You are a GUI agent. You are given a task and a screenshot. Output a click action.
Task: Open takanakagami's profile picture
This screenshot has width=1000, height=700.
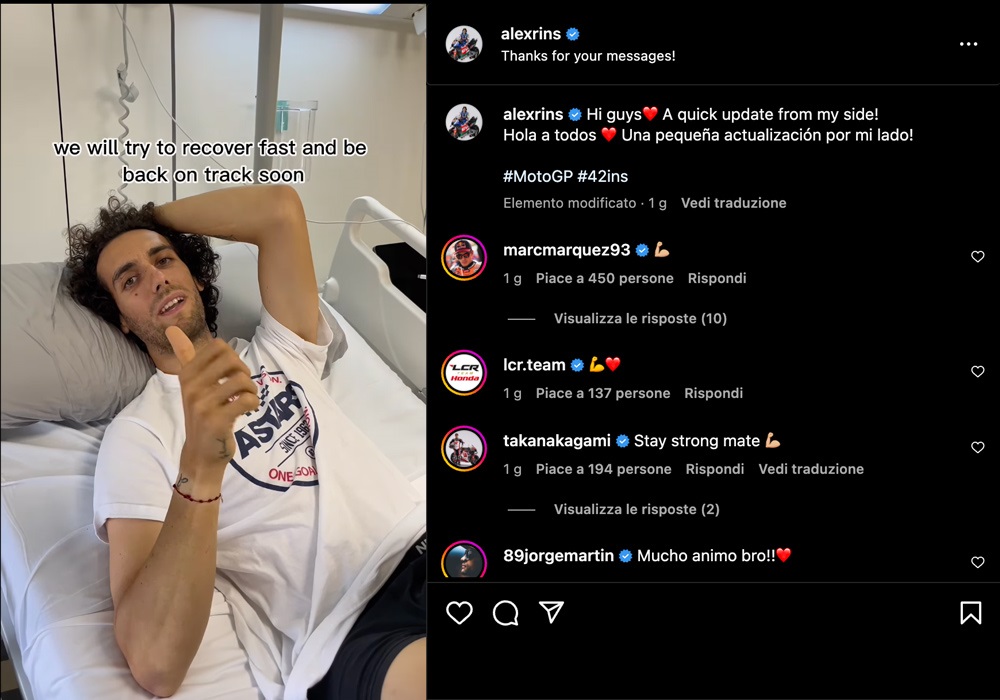pos(464,448)
